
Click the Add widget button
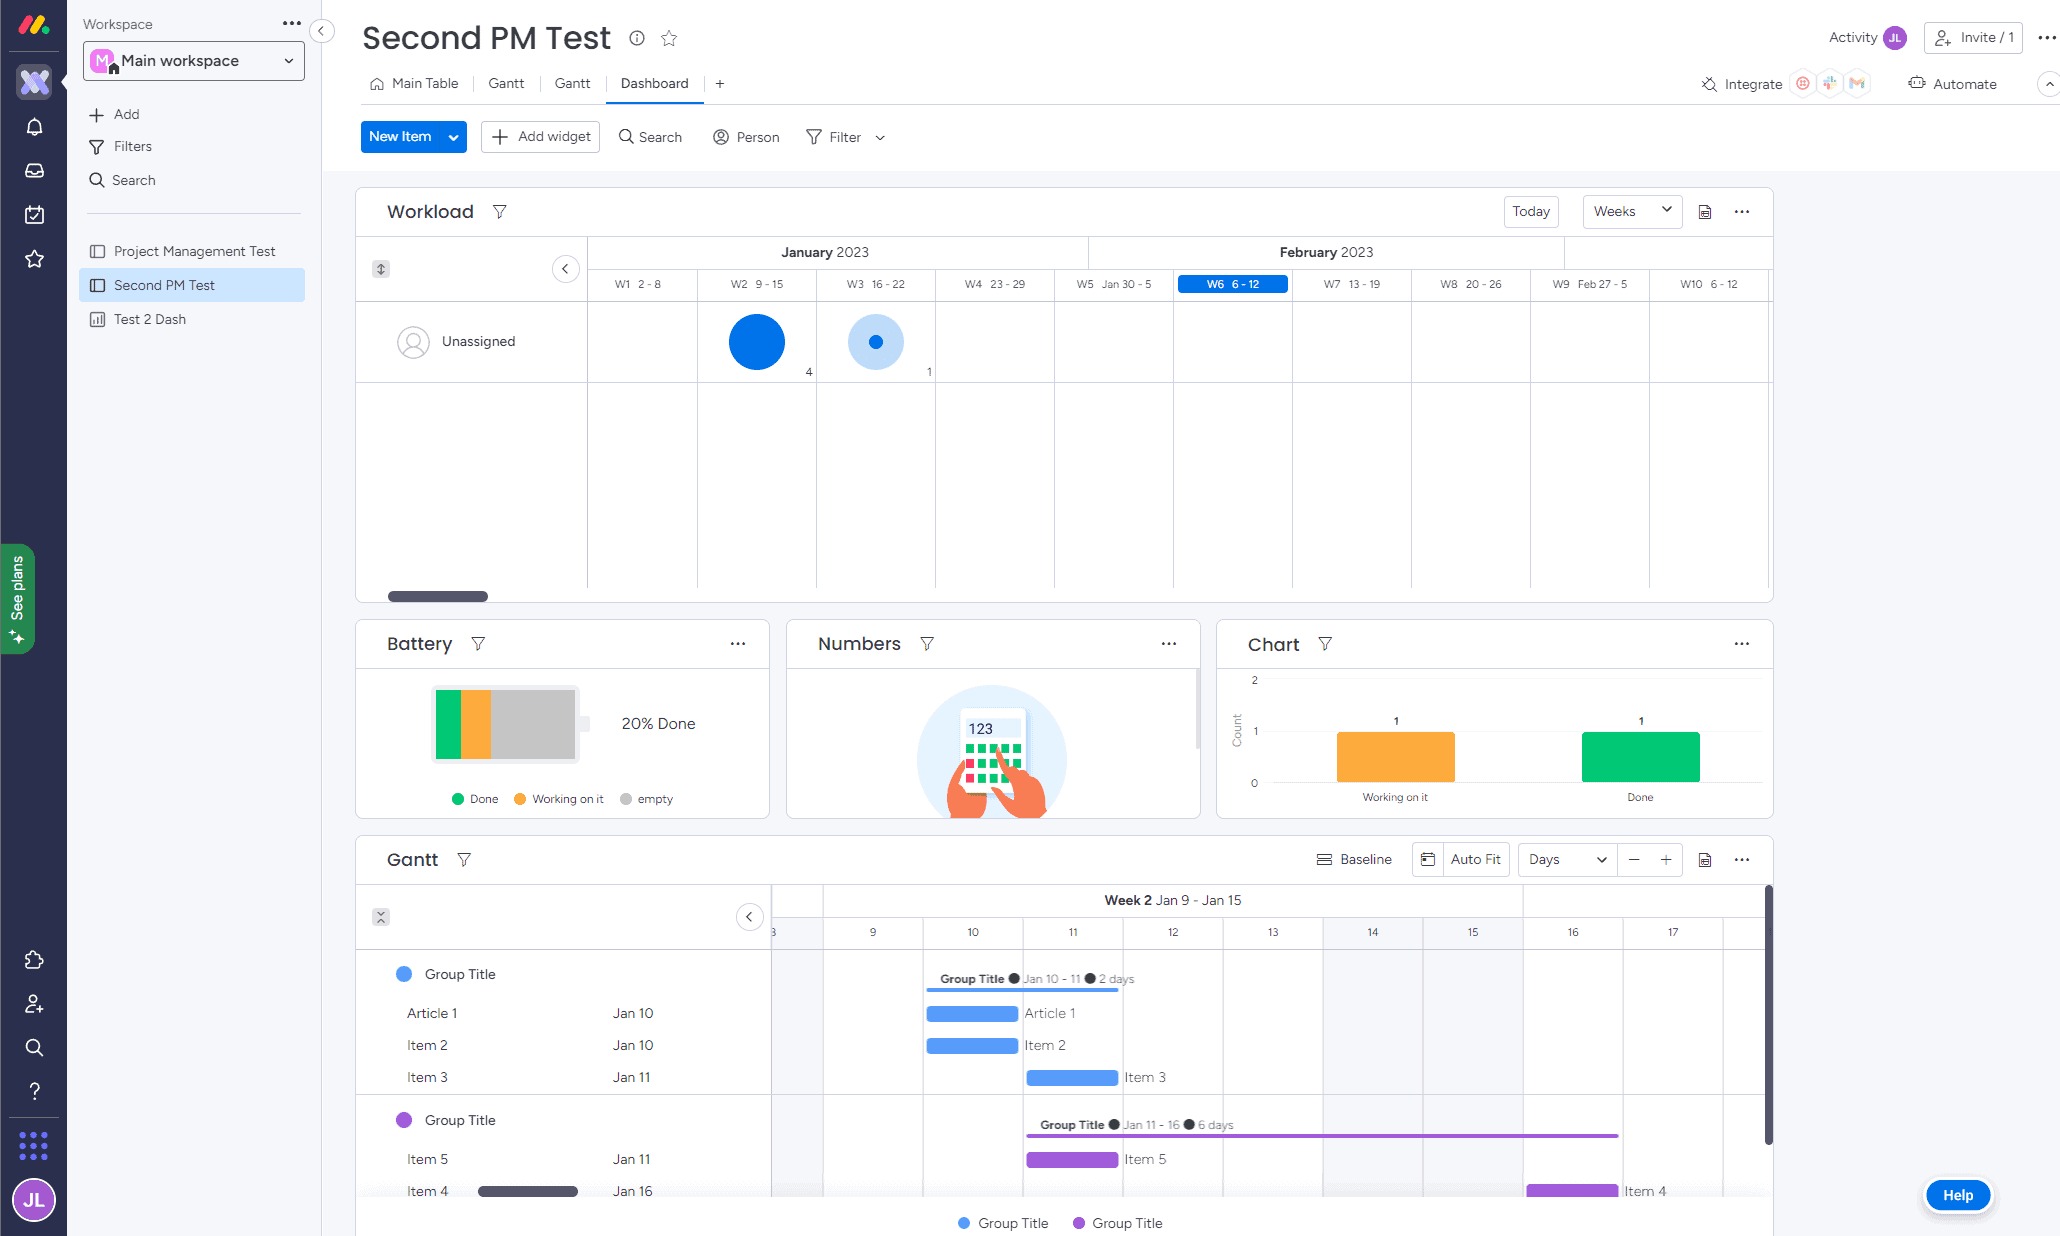pos(540,137)
